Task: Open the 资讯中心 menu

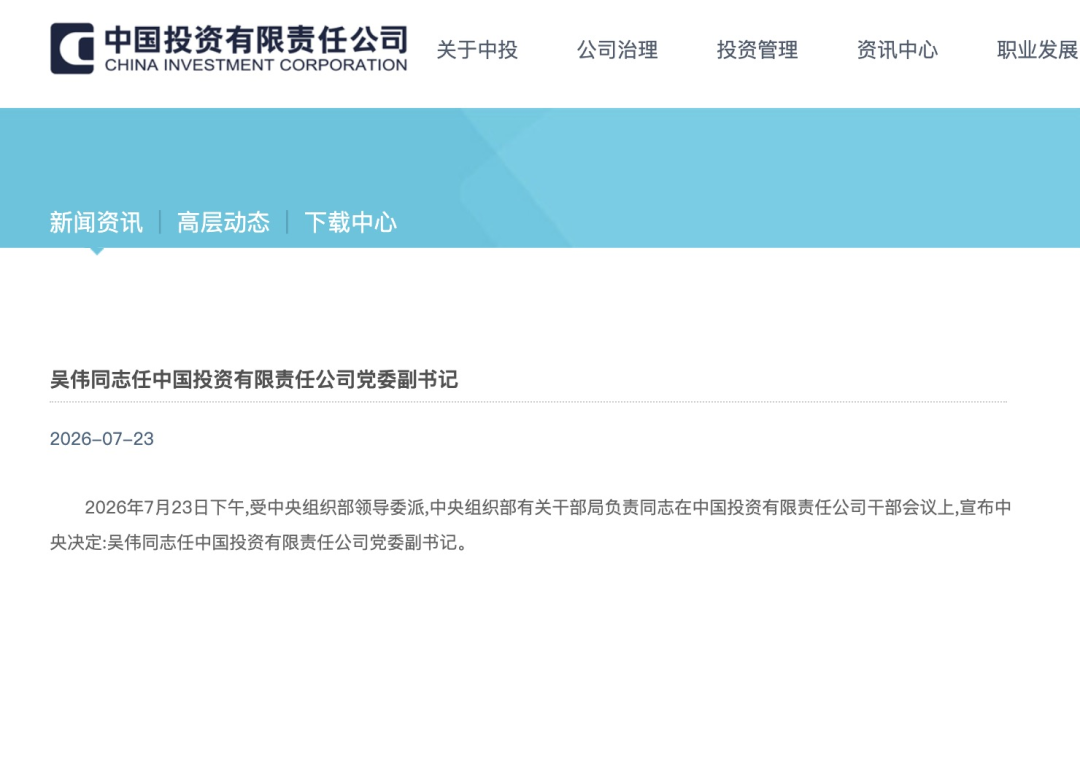Action: click(x=897, y=50)
